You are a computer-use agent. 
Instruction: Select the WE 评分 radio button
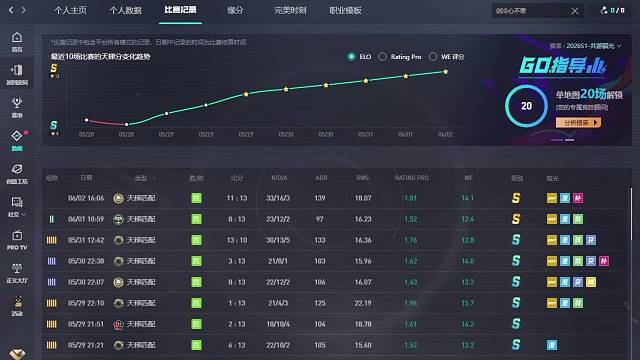coord(433,57)
